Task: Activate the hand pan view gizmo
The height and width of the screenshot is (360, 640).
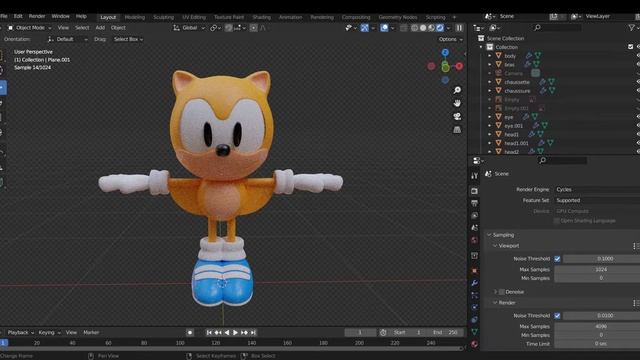Action: (x=457, y=103)
